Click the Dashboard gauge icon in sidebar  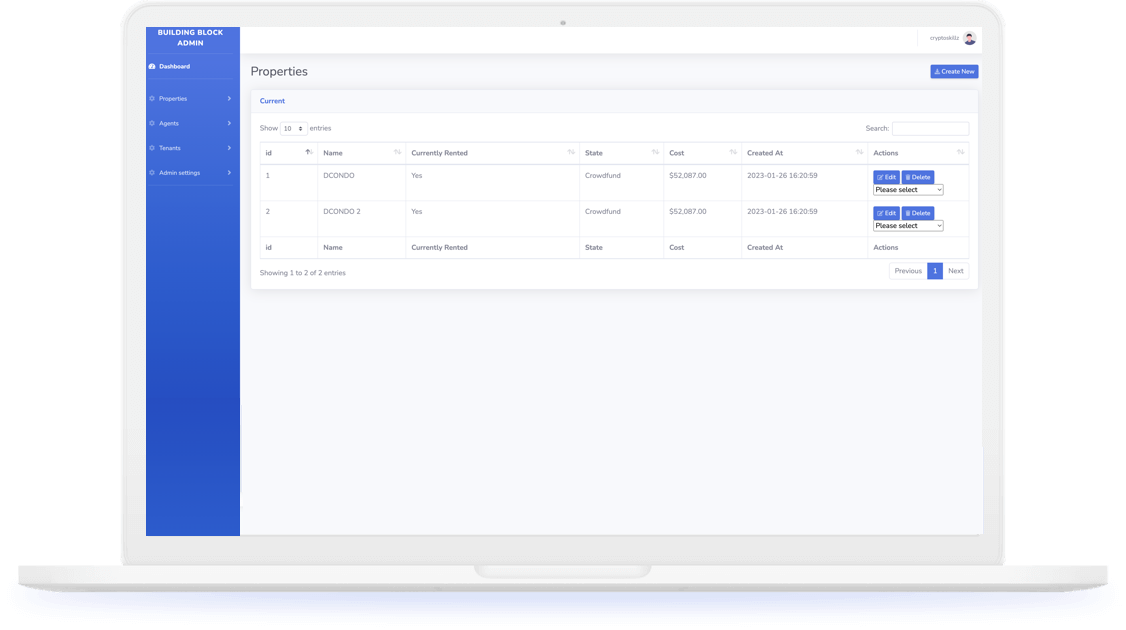coord(152,67)
